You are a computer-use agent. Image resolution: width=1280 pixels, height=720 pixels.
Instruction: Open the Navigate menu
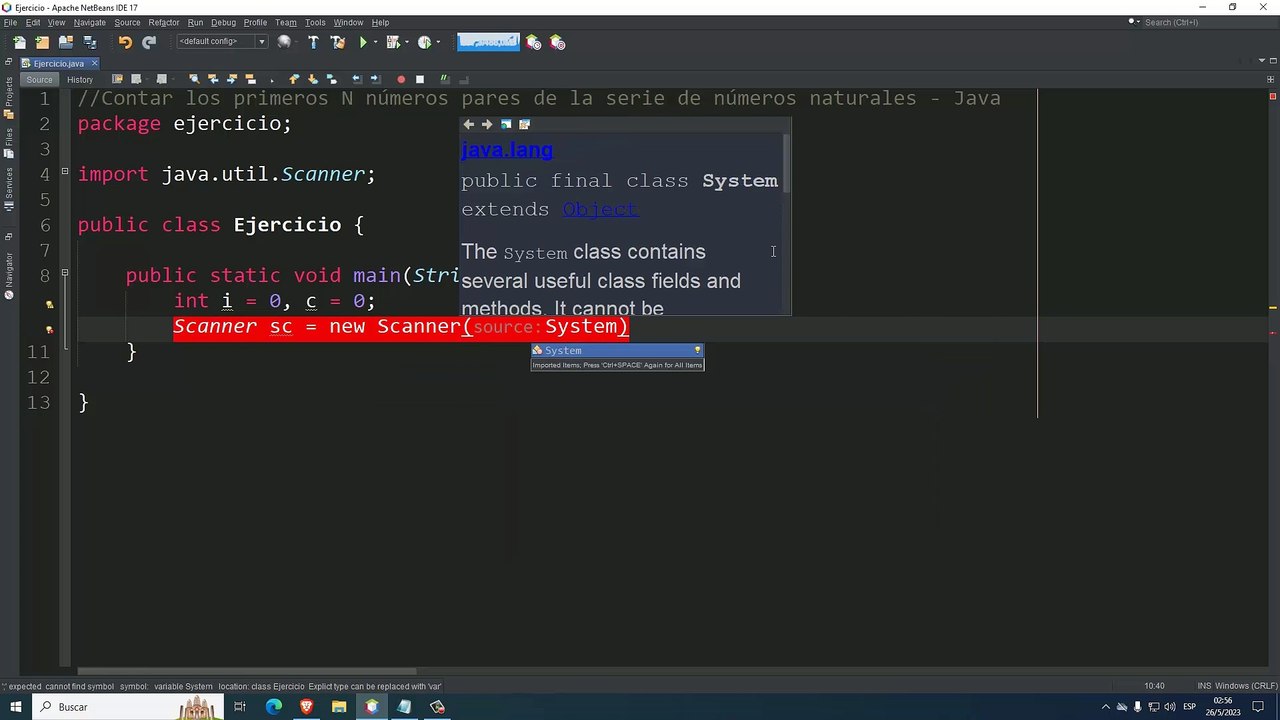[89, 22]
